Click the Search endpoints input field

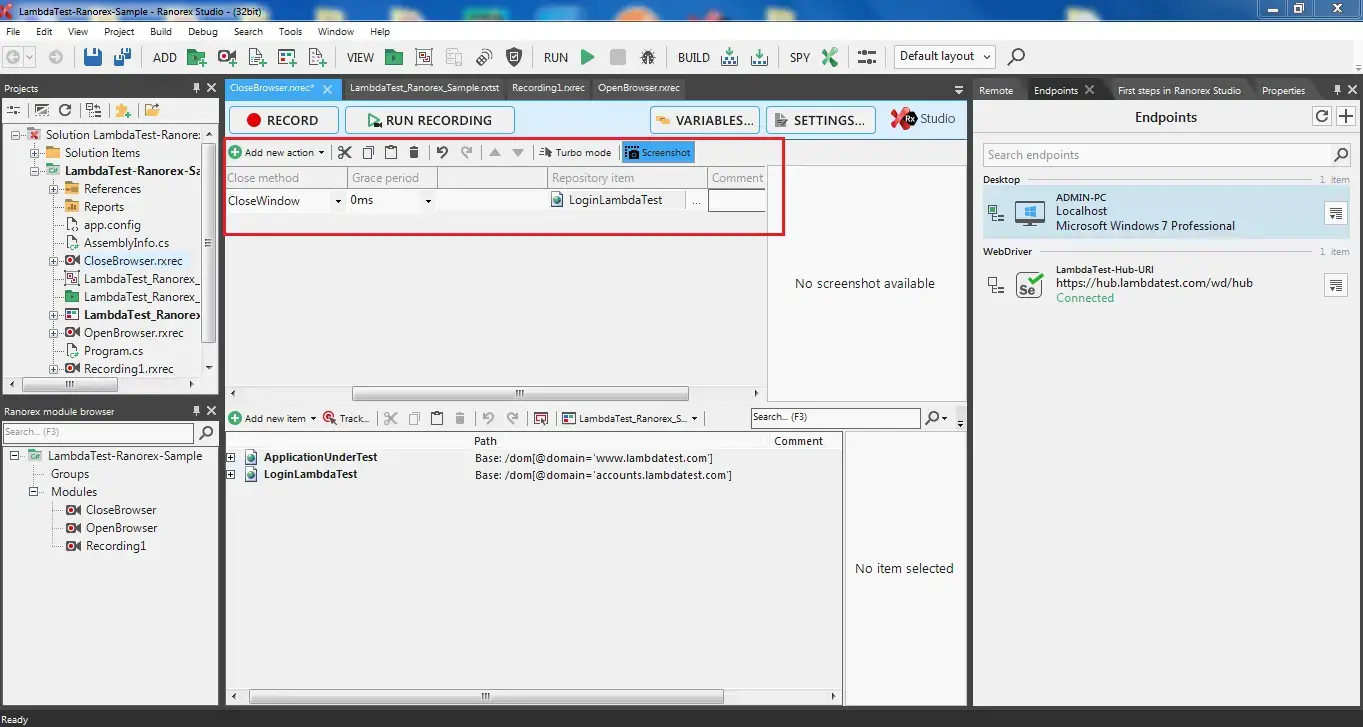tap(1157, 155)
